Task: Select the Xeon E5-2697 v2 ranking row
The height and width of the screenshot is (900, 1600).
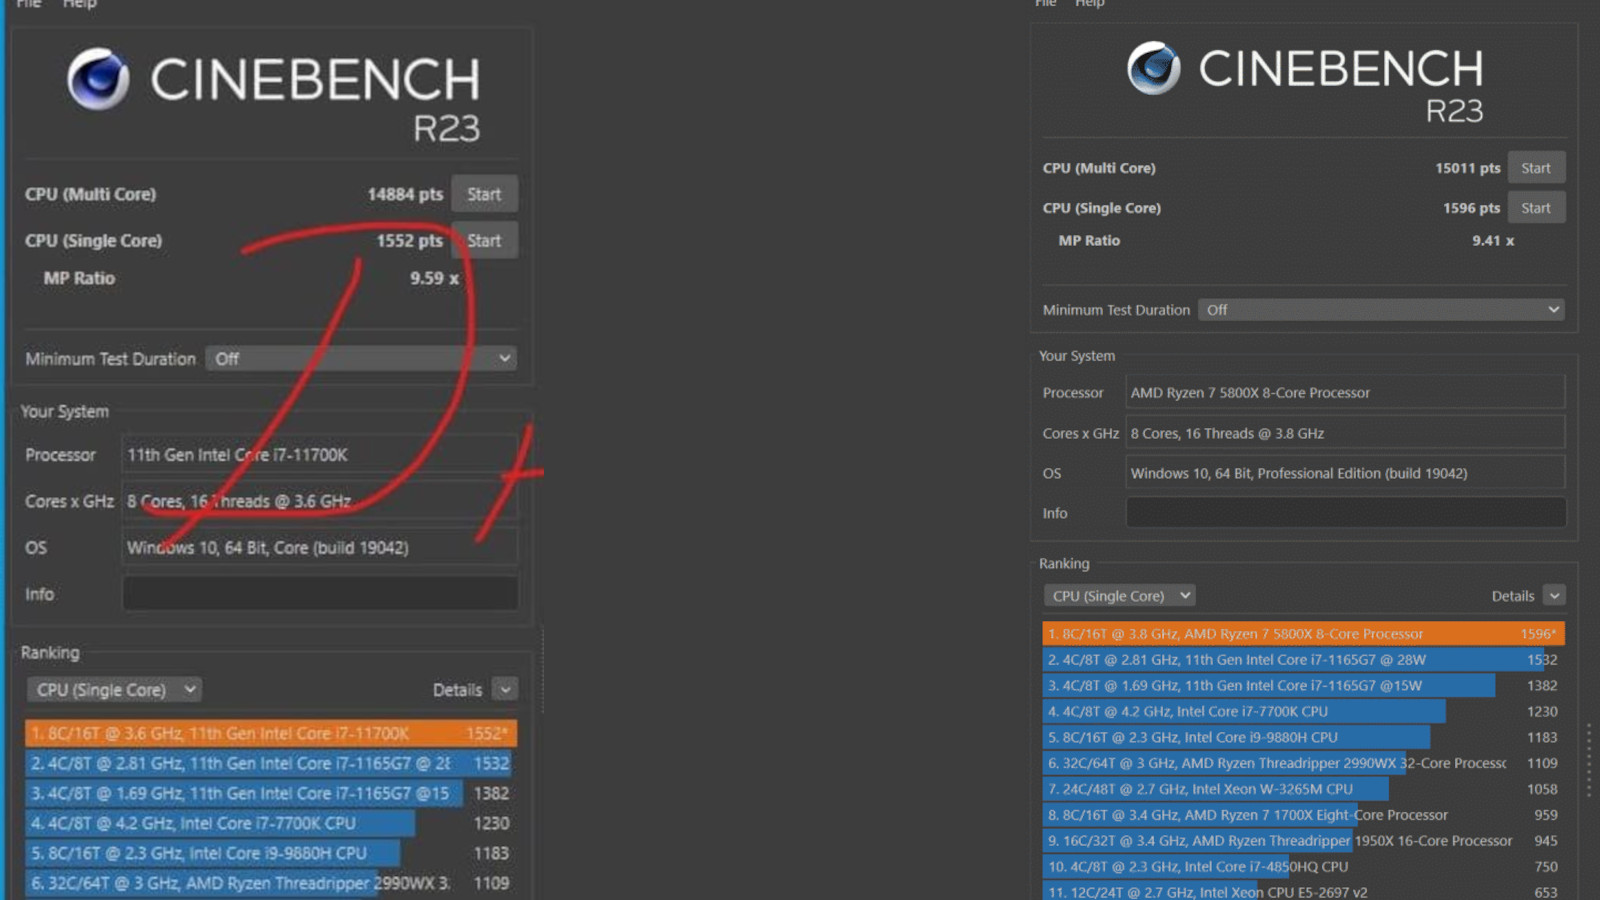Action: [1303, 892]
